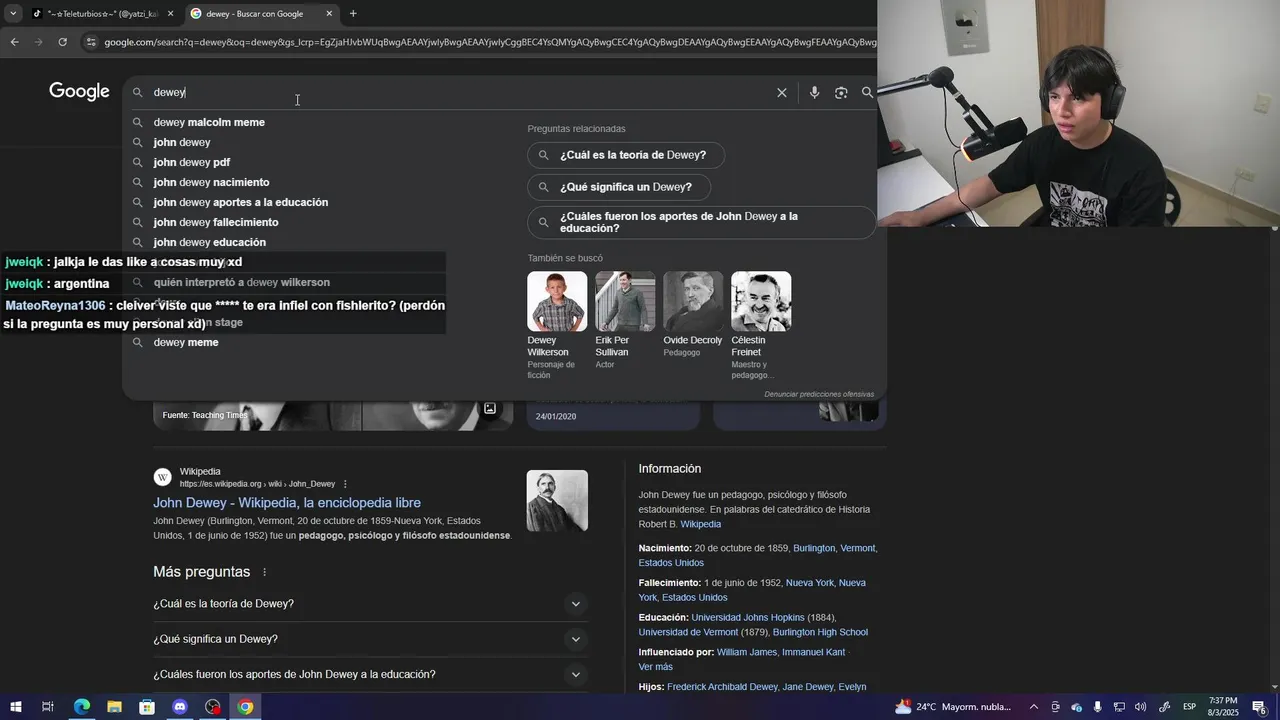Open Frederick Archibald Dewey link
This screenshot has width=1280, height=720.
(722, 687)
